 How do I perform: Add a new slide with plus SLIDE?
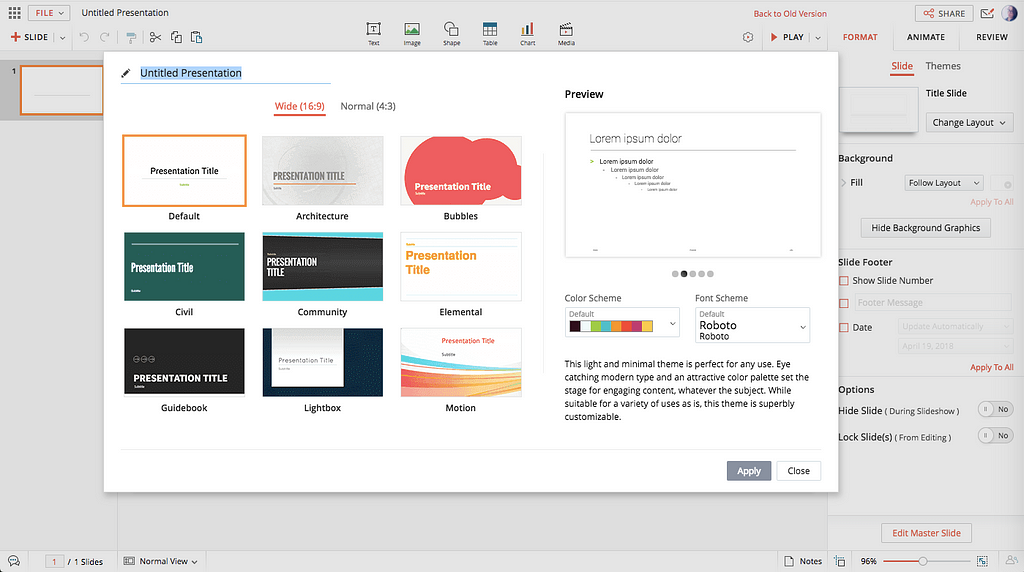tap(29, 37)
